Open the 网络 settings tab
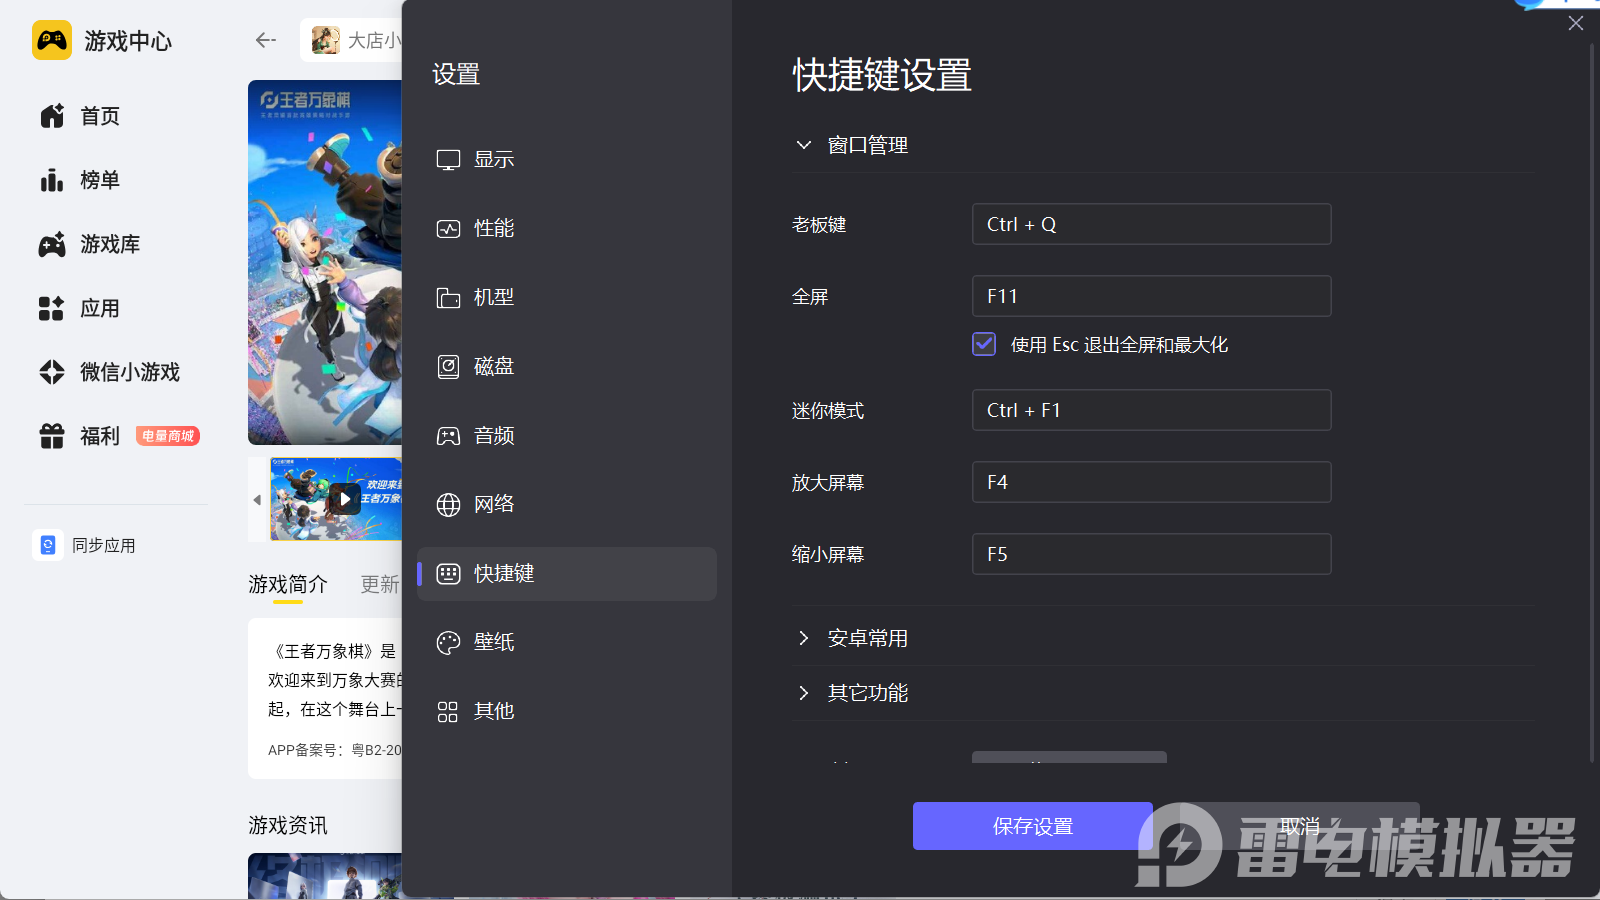This screenshot has height=900, width=1600. coord(567,505)
